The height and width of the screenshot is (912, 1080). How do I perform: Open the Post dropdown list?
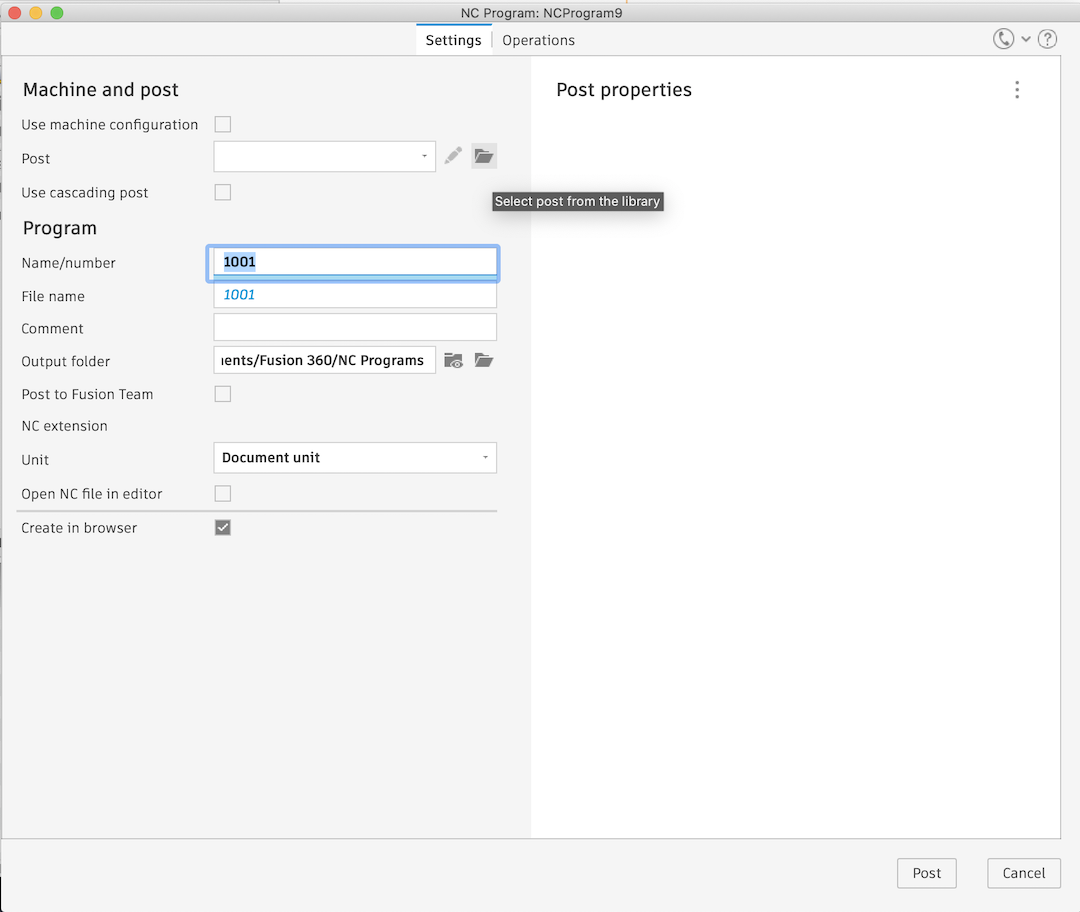coord(324,157)
